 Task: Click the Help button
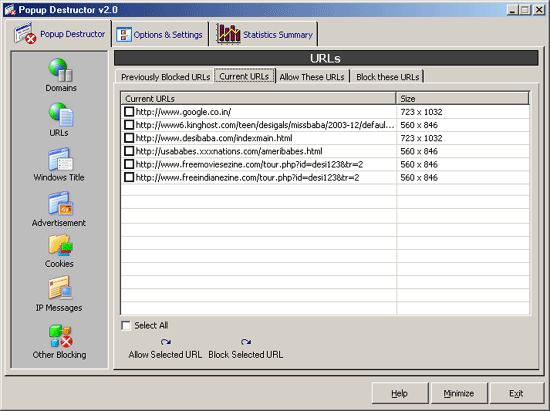400,393
